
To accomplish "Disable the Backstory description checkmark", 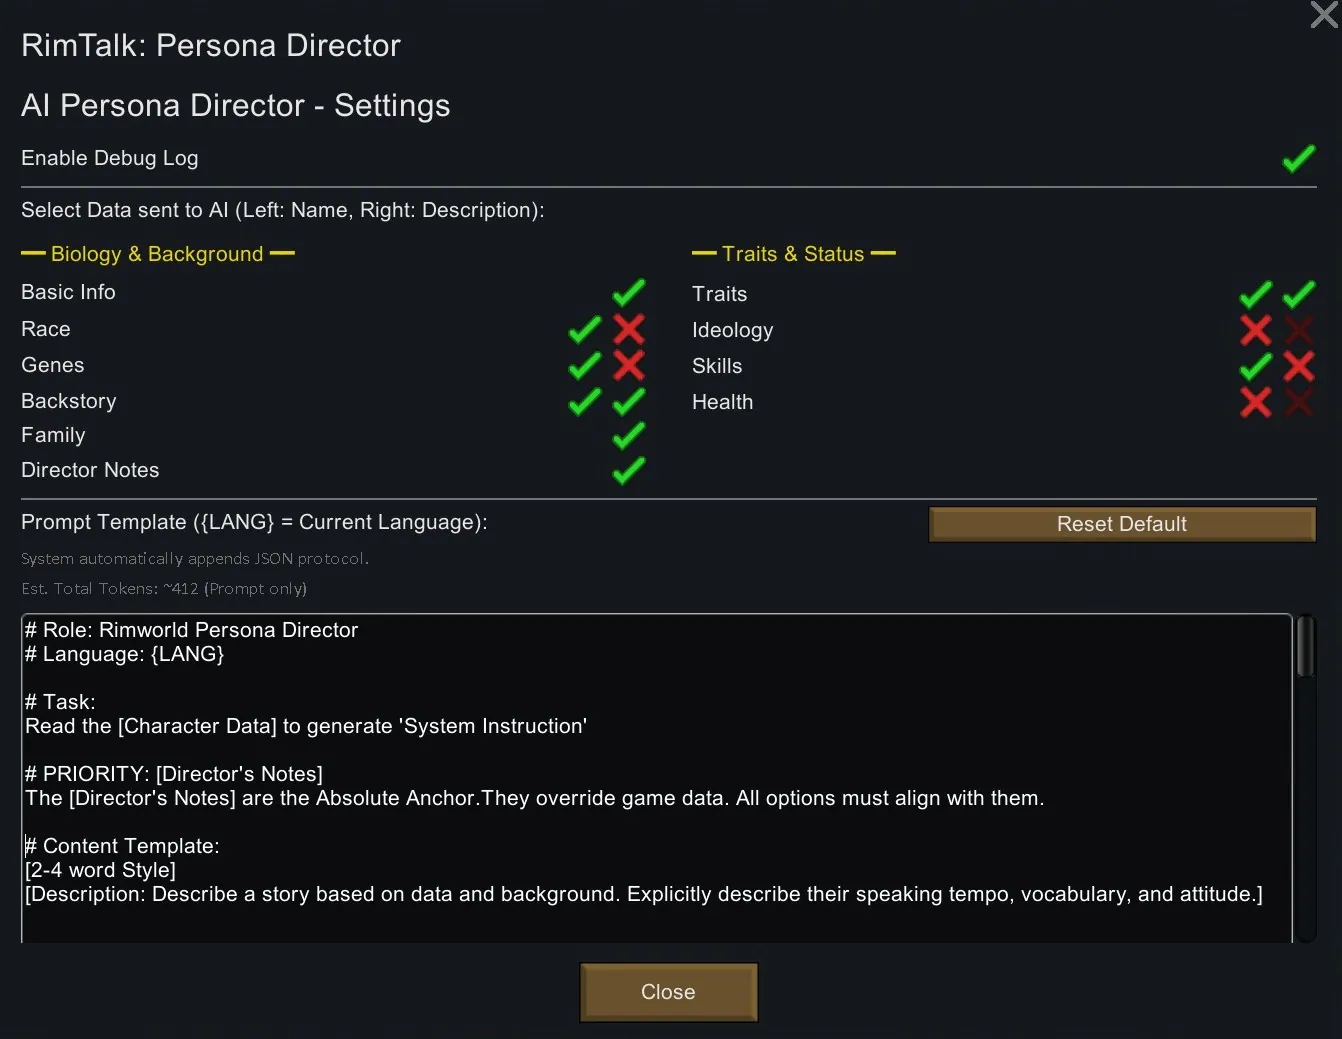I will 628,401.
